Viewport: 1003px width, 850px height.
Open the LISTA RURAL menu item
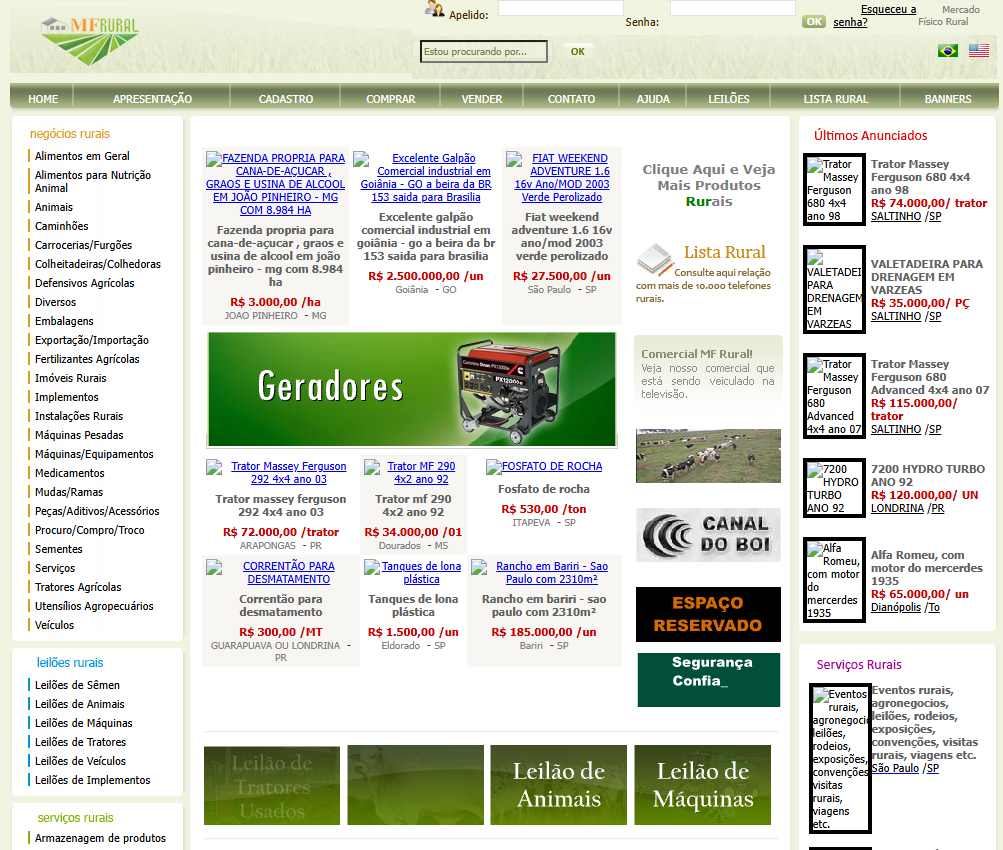[835, 99]
